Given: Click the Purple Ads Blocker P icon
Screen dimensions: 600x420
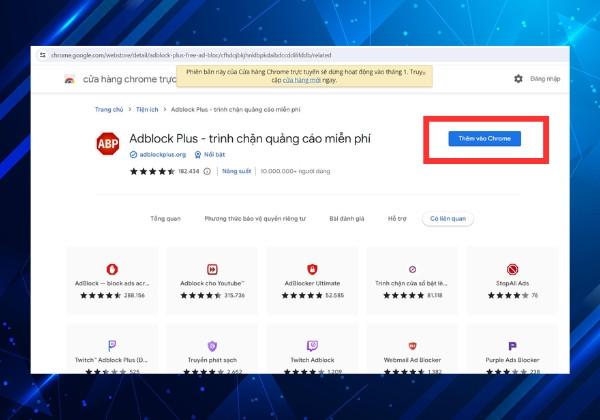Looking at the screenshot, I should [512, 346].
